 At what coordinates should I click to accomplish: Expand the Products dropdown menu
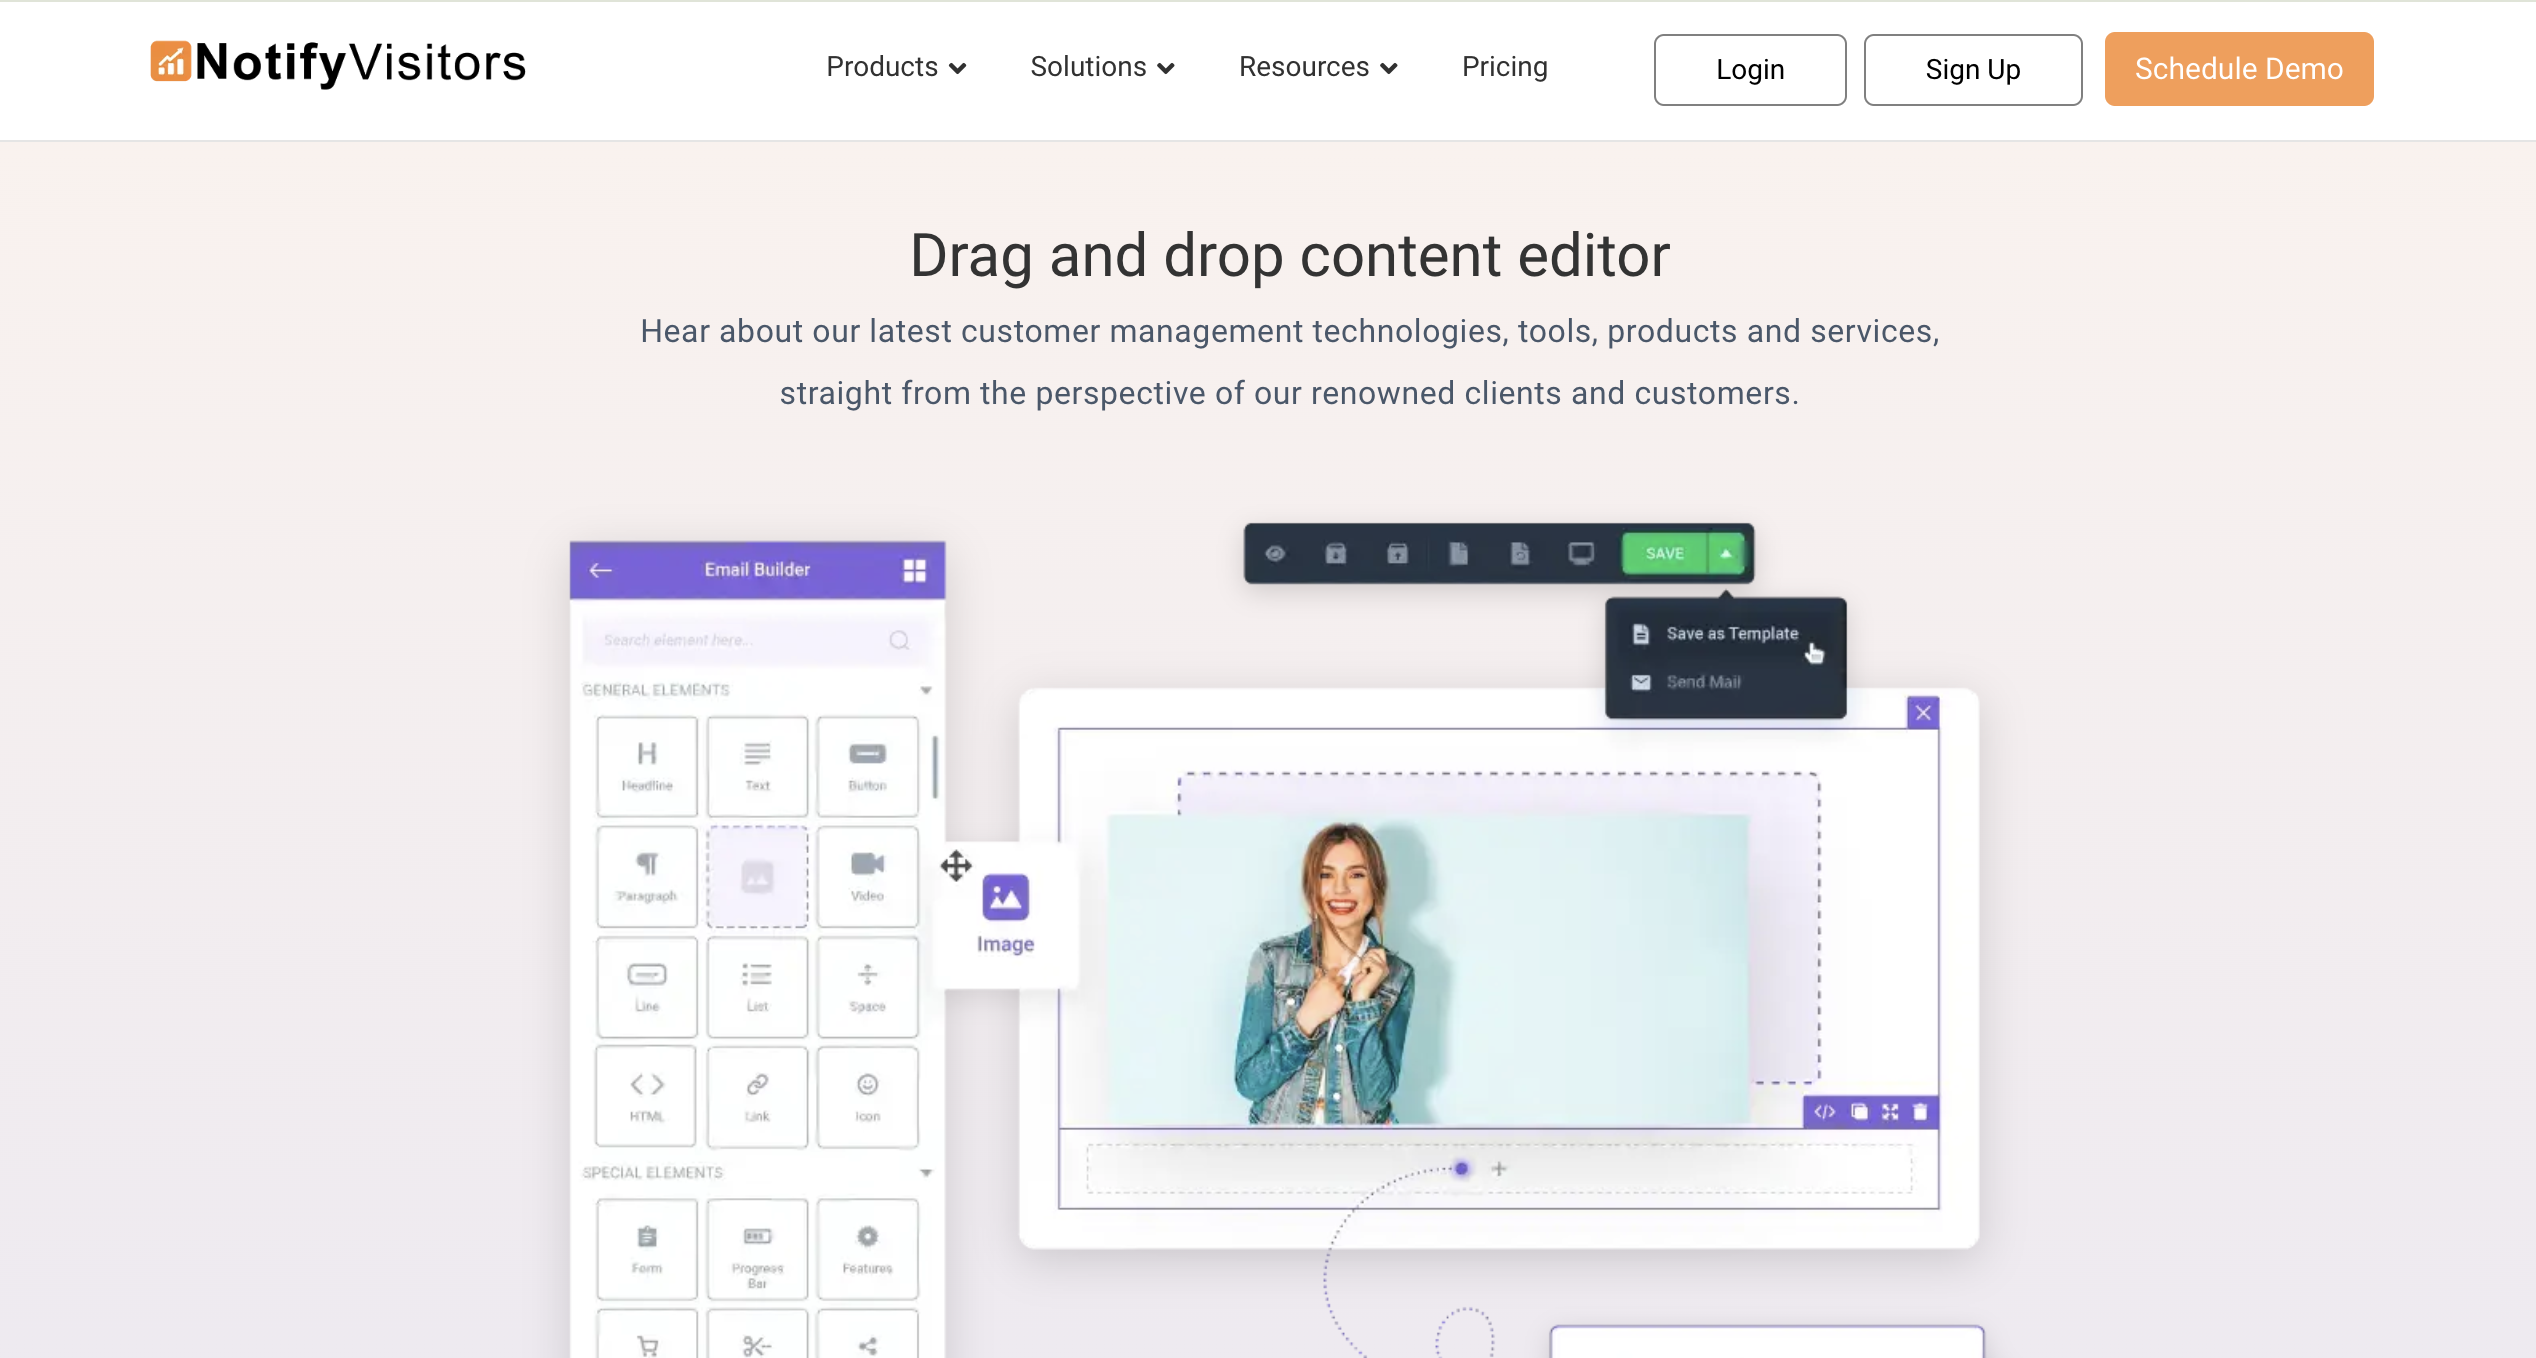pos(896,67)
